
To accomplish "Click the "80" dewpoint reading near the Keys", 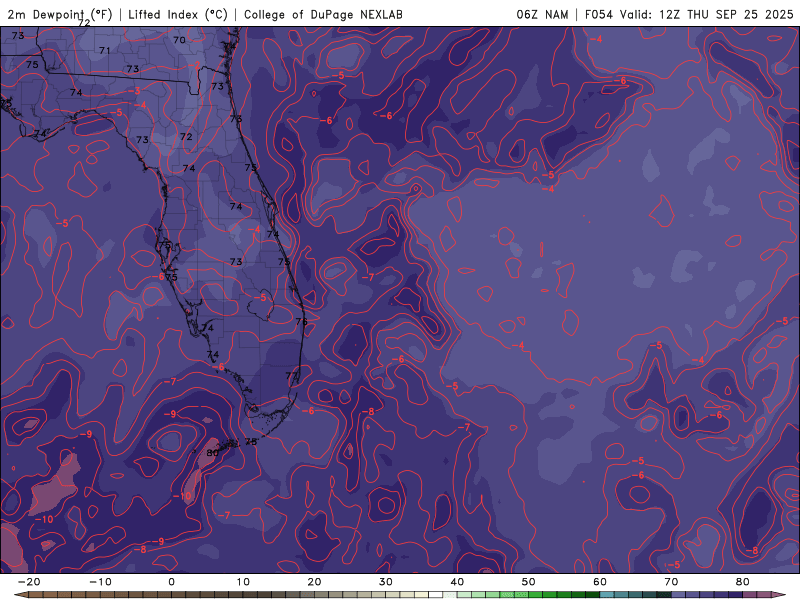I will tap(212, 453).
